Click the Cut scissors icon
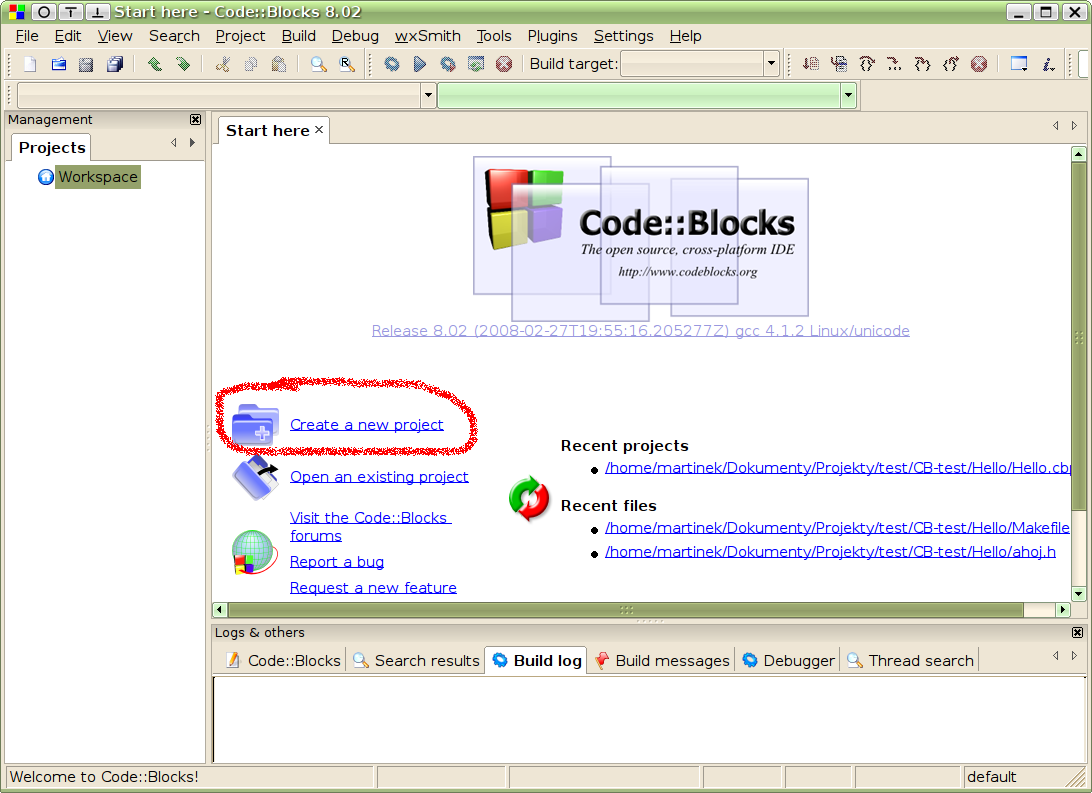1092x793 pixels. point(223,64)
